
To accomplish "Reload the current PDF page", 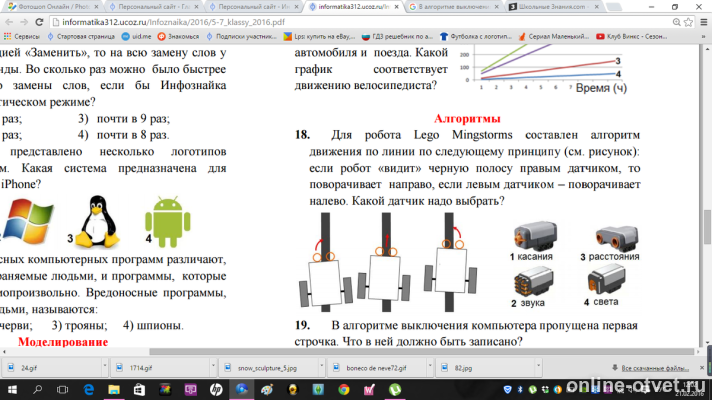I will click(x=39, y=22).
